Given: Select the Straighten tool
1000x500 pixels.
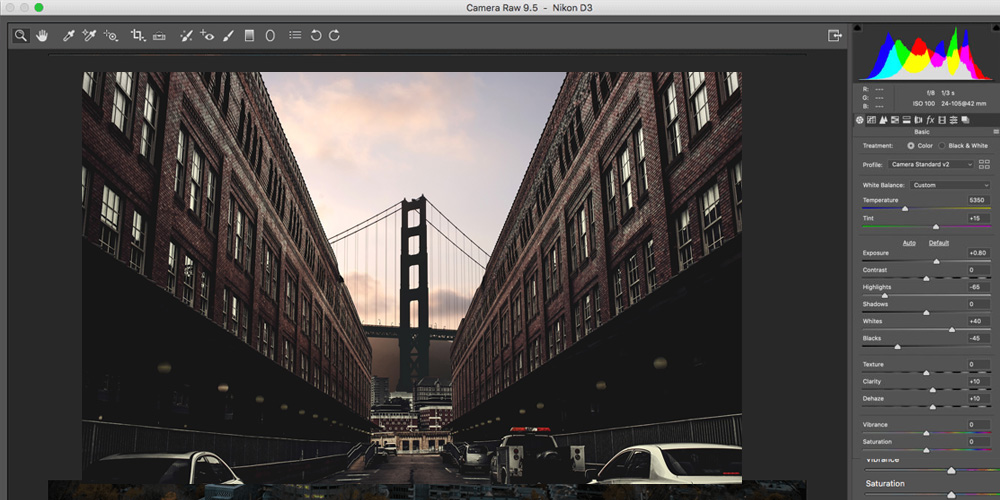Looking at the screenshot, I should 159,36.
